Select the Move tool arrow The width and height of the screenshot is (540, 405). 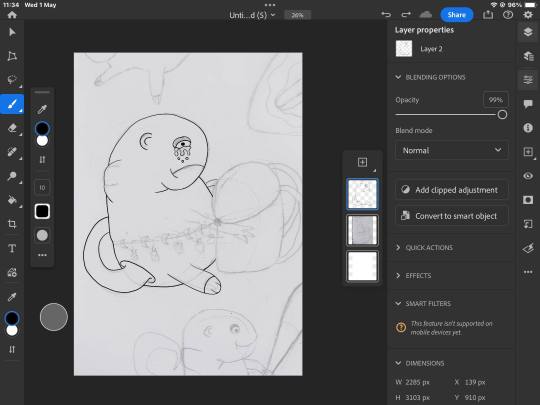[x=12, y=32]
